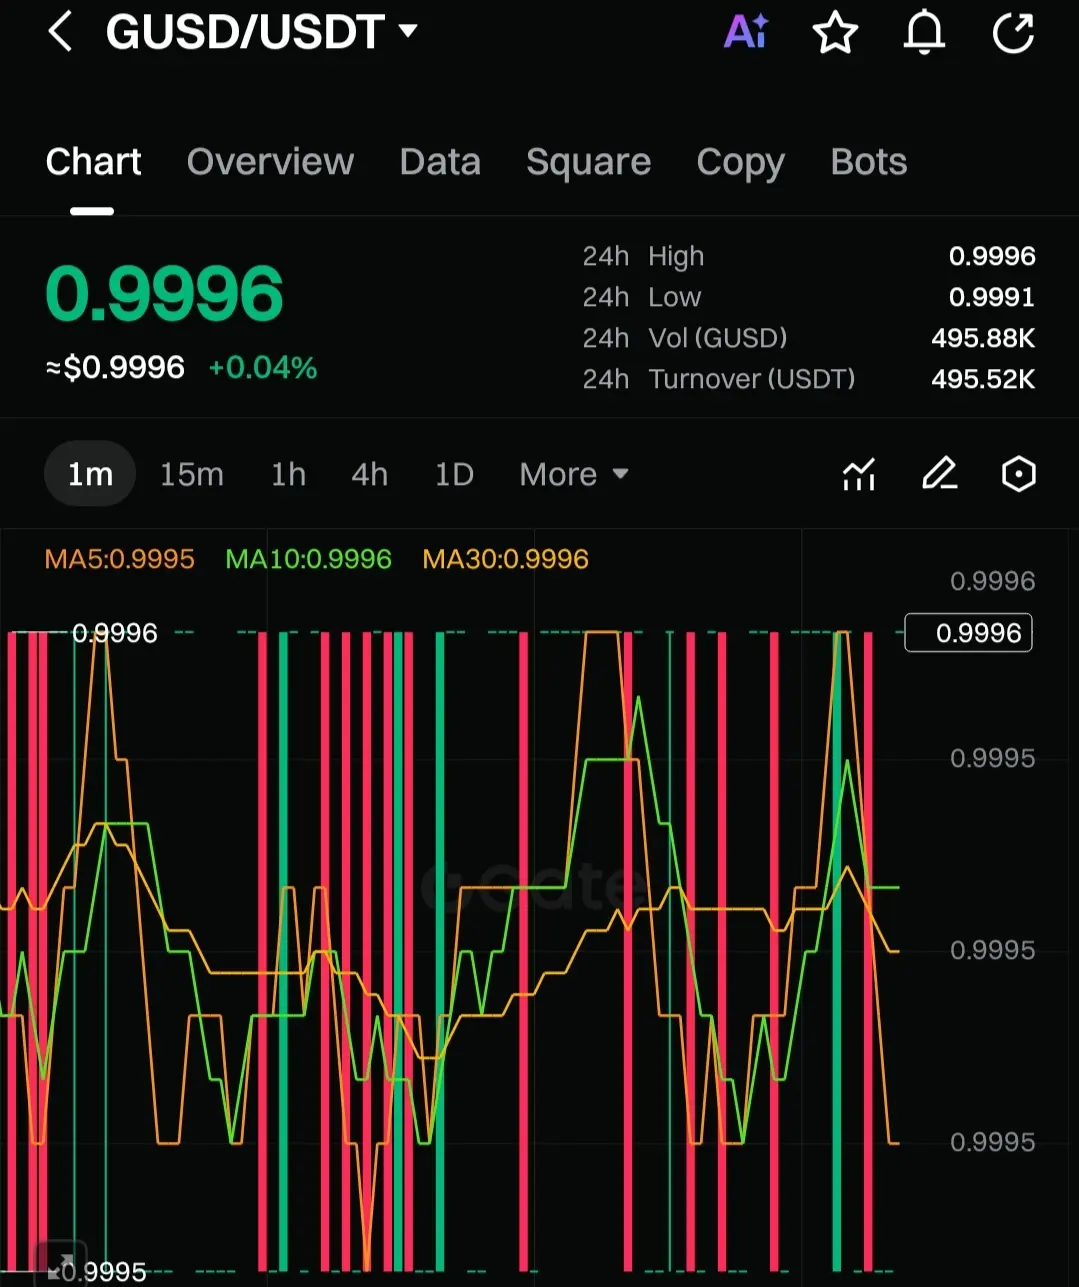Image resolution: width=1079 pixels, height=1287 pixels.
Task: Tap the MA5 indicator label
Action: [120, 559]
